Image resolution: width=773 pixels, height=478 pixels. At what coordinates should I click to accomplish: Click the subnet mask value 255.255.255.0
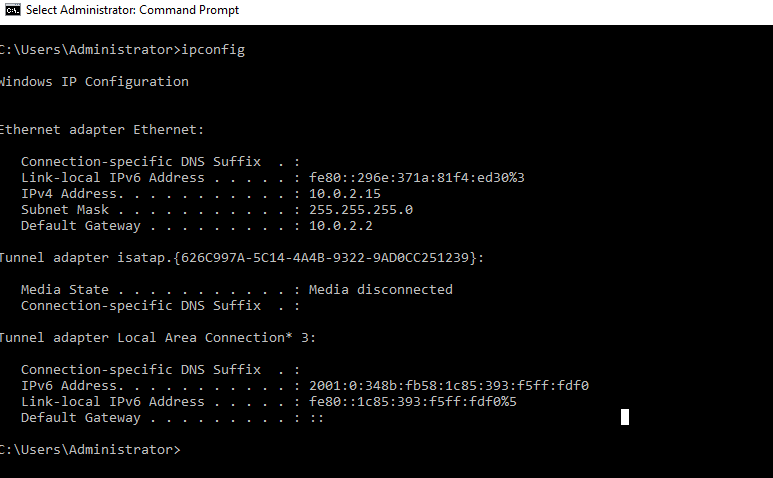[x=361, y=209]
